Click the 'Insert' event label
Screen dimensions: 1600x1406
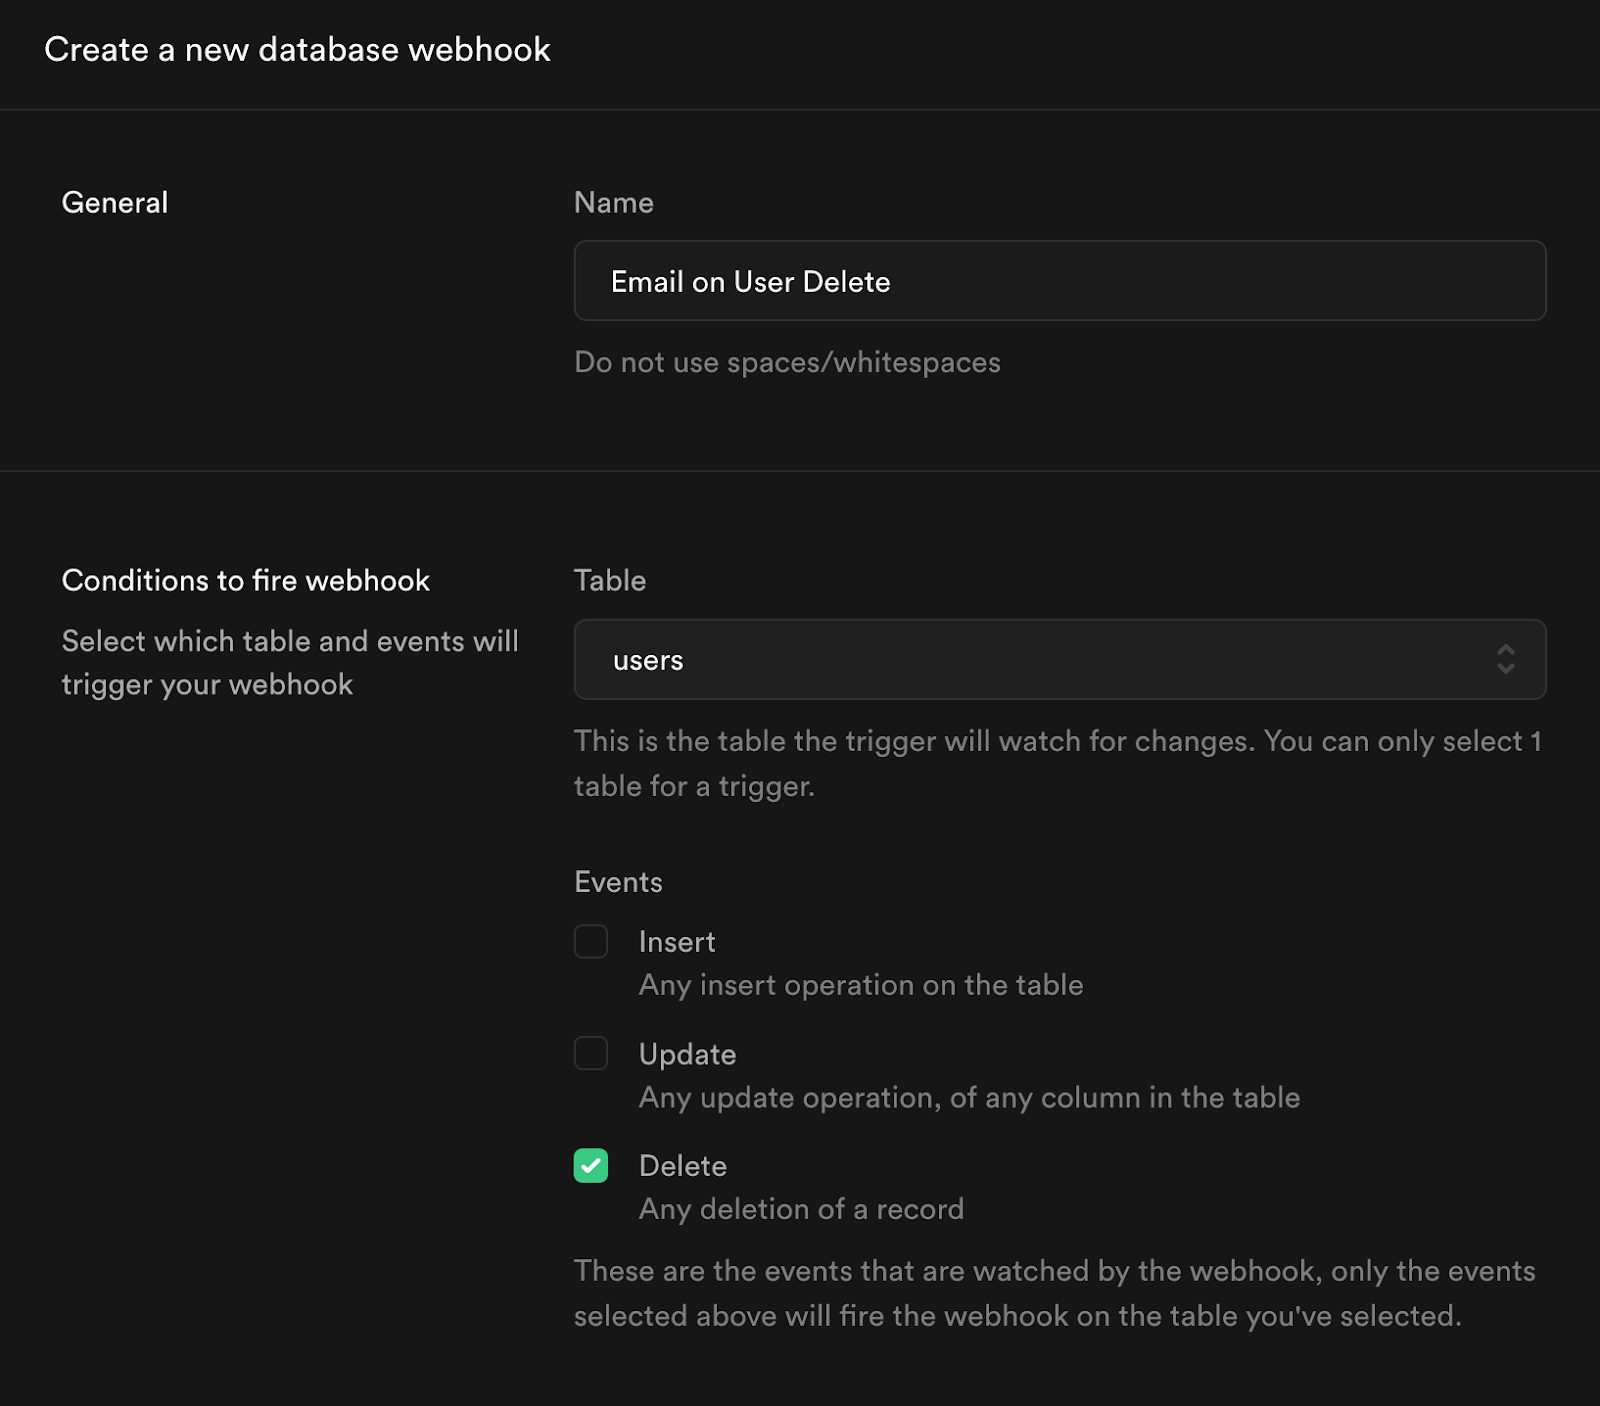[x=677, y=942]
